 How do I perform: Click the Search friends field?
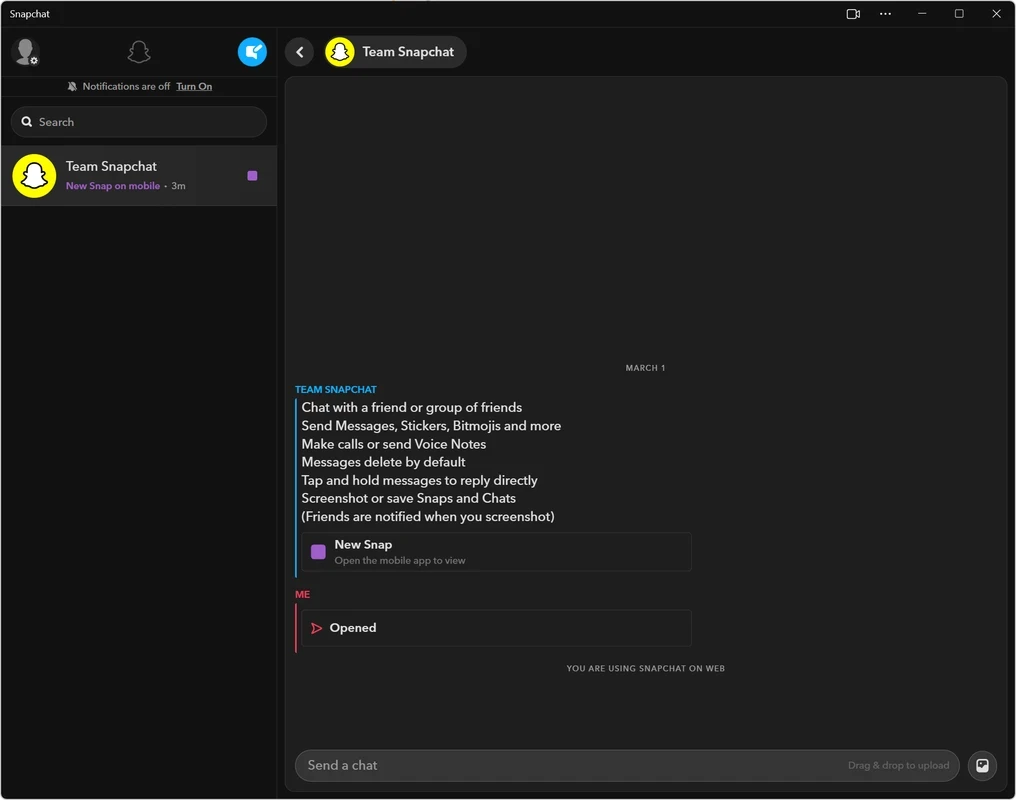139,122
